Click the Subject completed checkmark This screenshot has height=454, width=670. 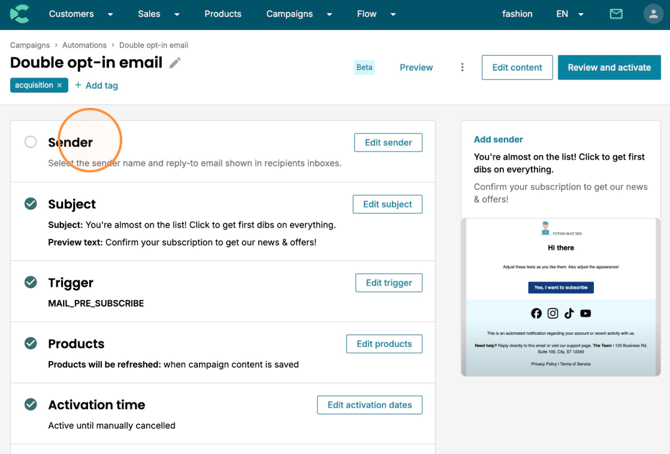coord(30,204)
